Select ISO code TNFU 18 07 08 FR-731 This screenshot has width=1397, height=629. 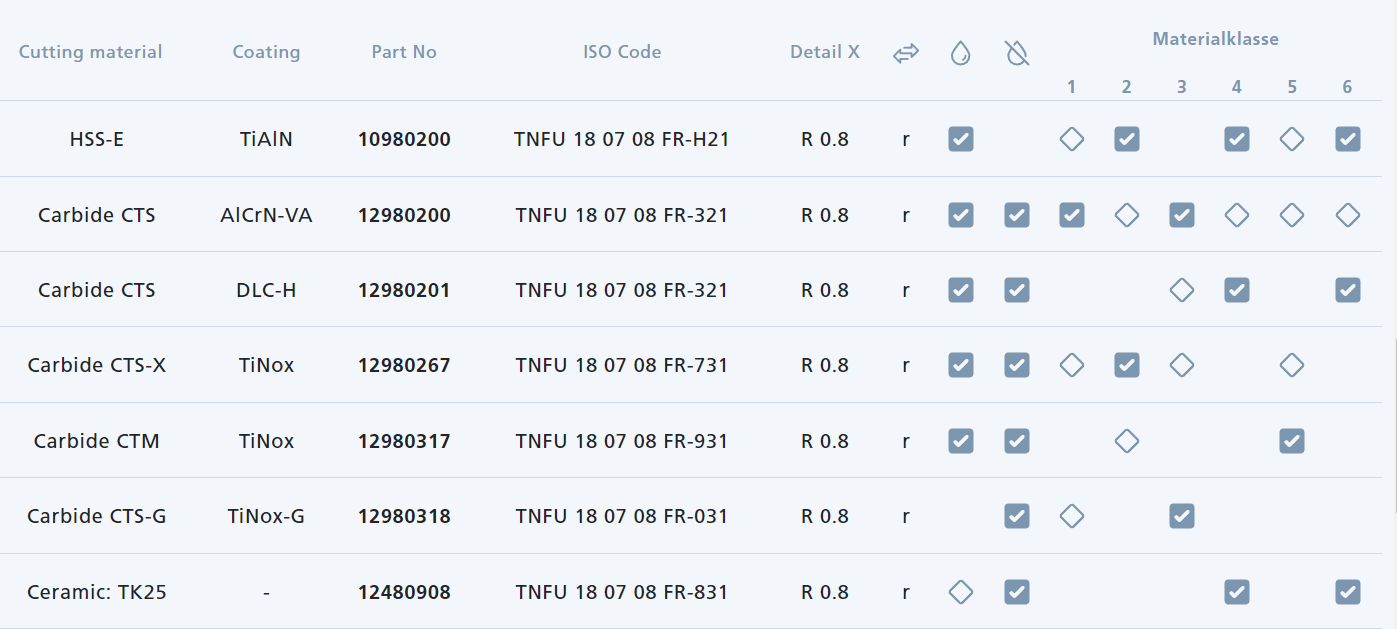pyautogui.click(x=622, y=366)
